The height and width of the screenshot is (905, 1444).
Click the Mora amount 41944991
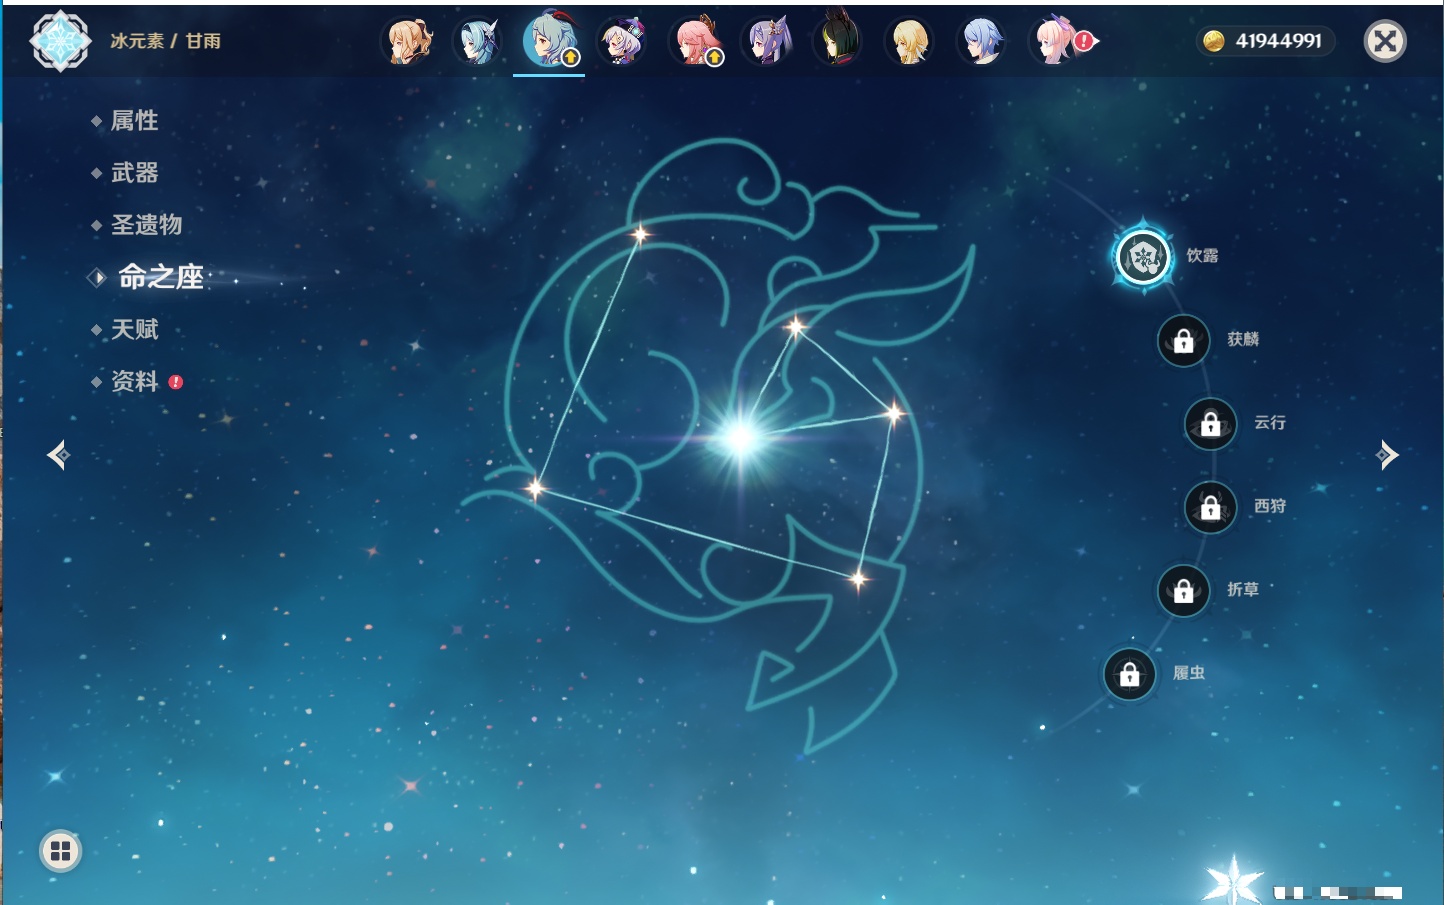click(x=1278, y=41)
